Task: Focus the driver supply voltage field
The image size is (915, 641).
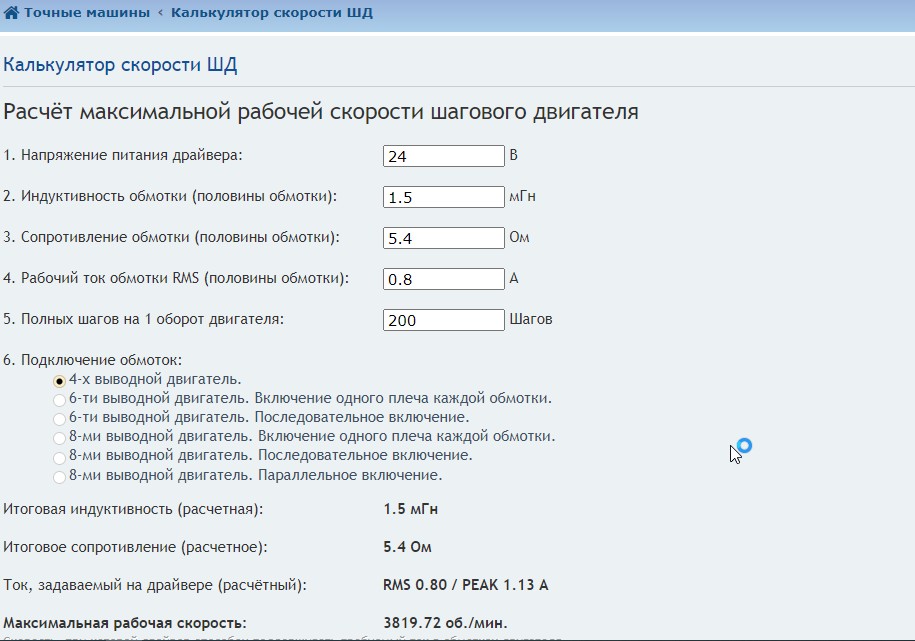Action: point(443,156)
